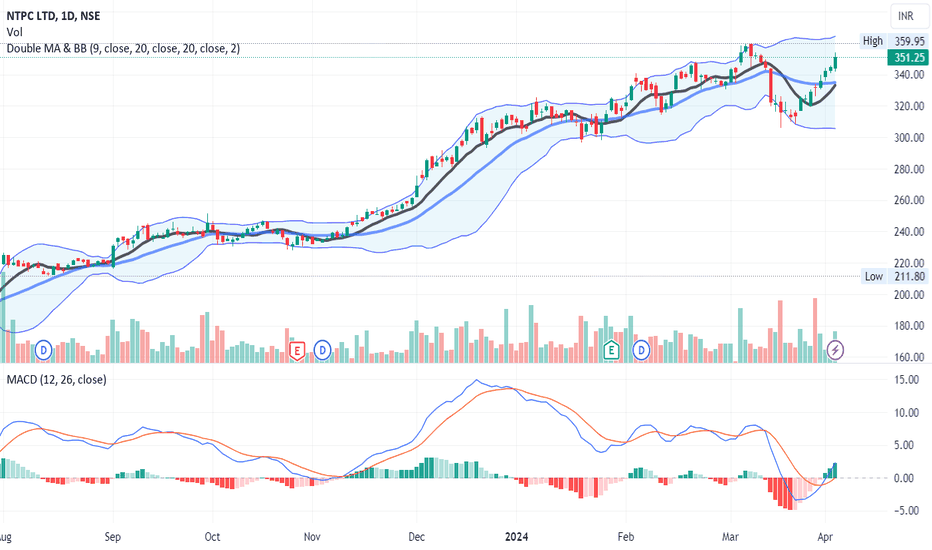Click the 200.00 price axis label
This screenshot has height=550, width=932.
click(x=909, y=295)
